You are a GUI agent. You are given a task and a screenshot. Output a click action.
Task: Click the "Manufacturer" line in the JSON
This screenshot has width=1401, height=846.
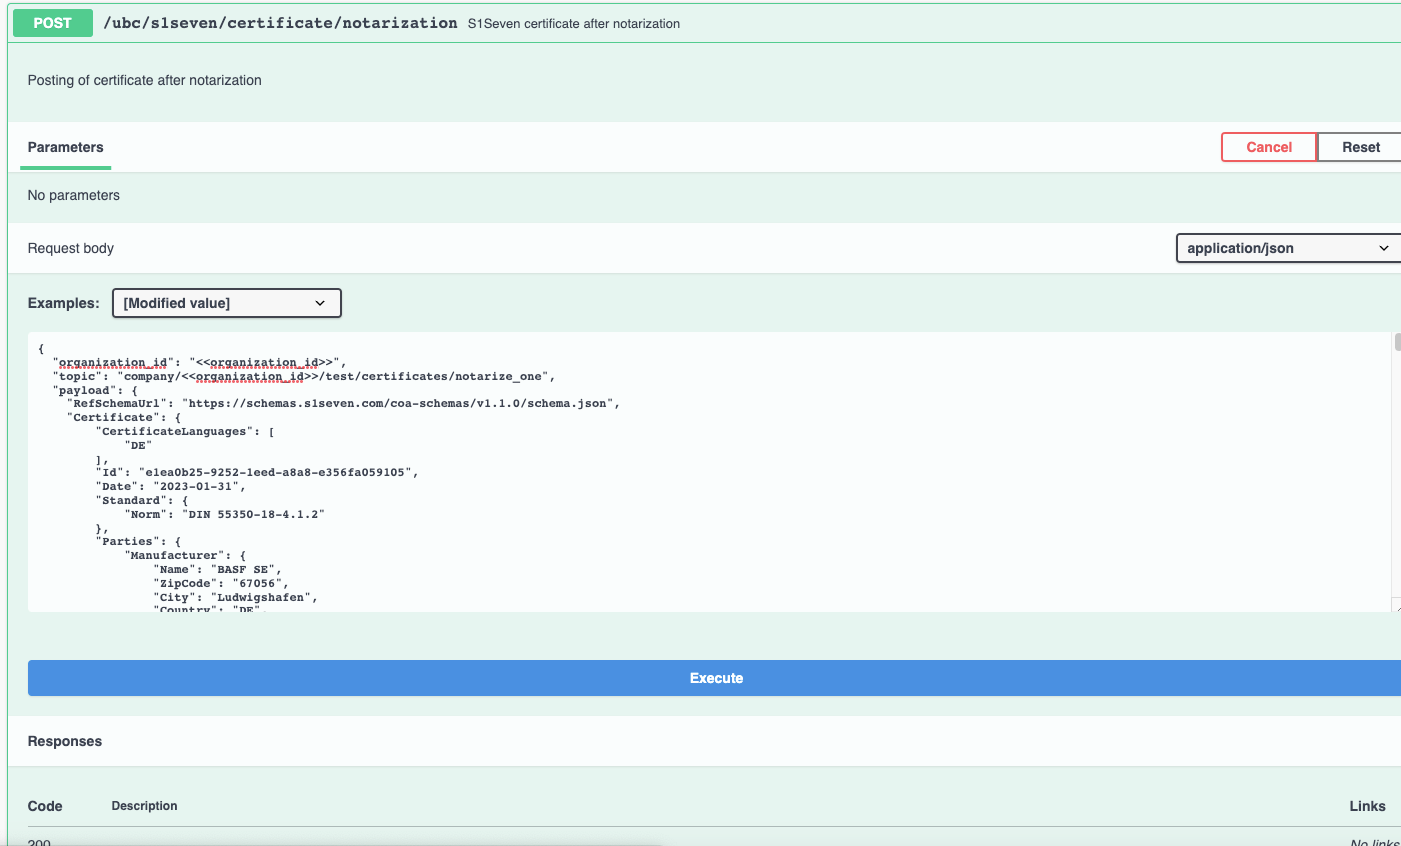pyautogui.click(x=185, y=555)
